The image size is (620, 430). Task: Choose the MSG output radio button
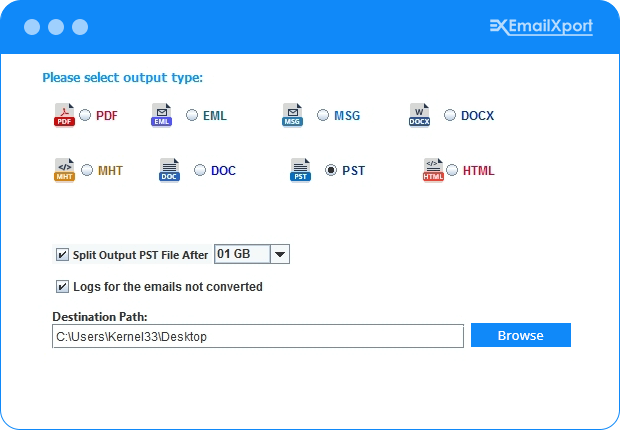(323, 115)
